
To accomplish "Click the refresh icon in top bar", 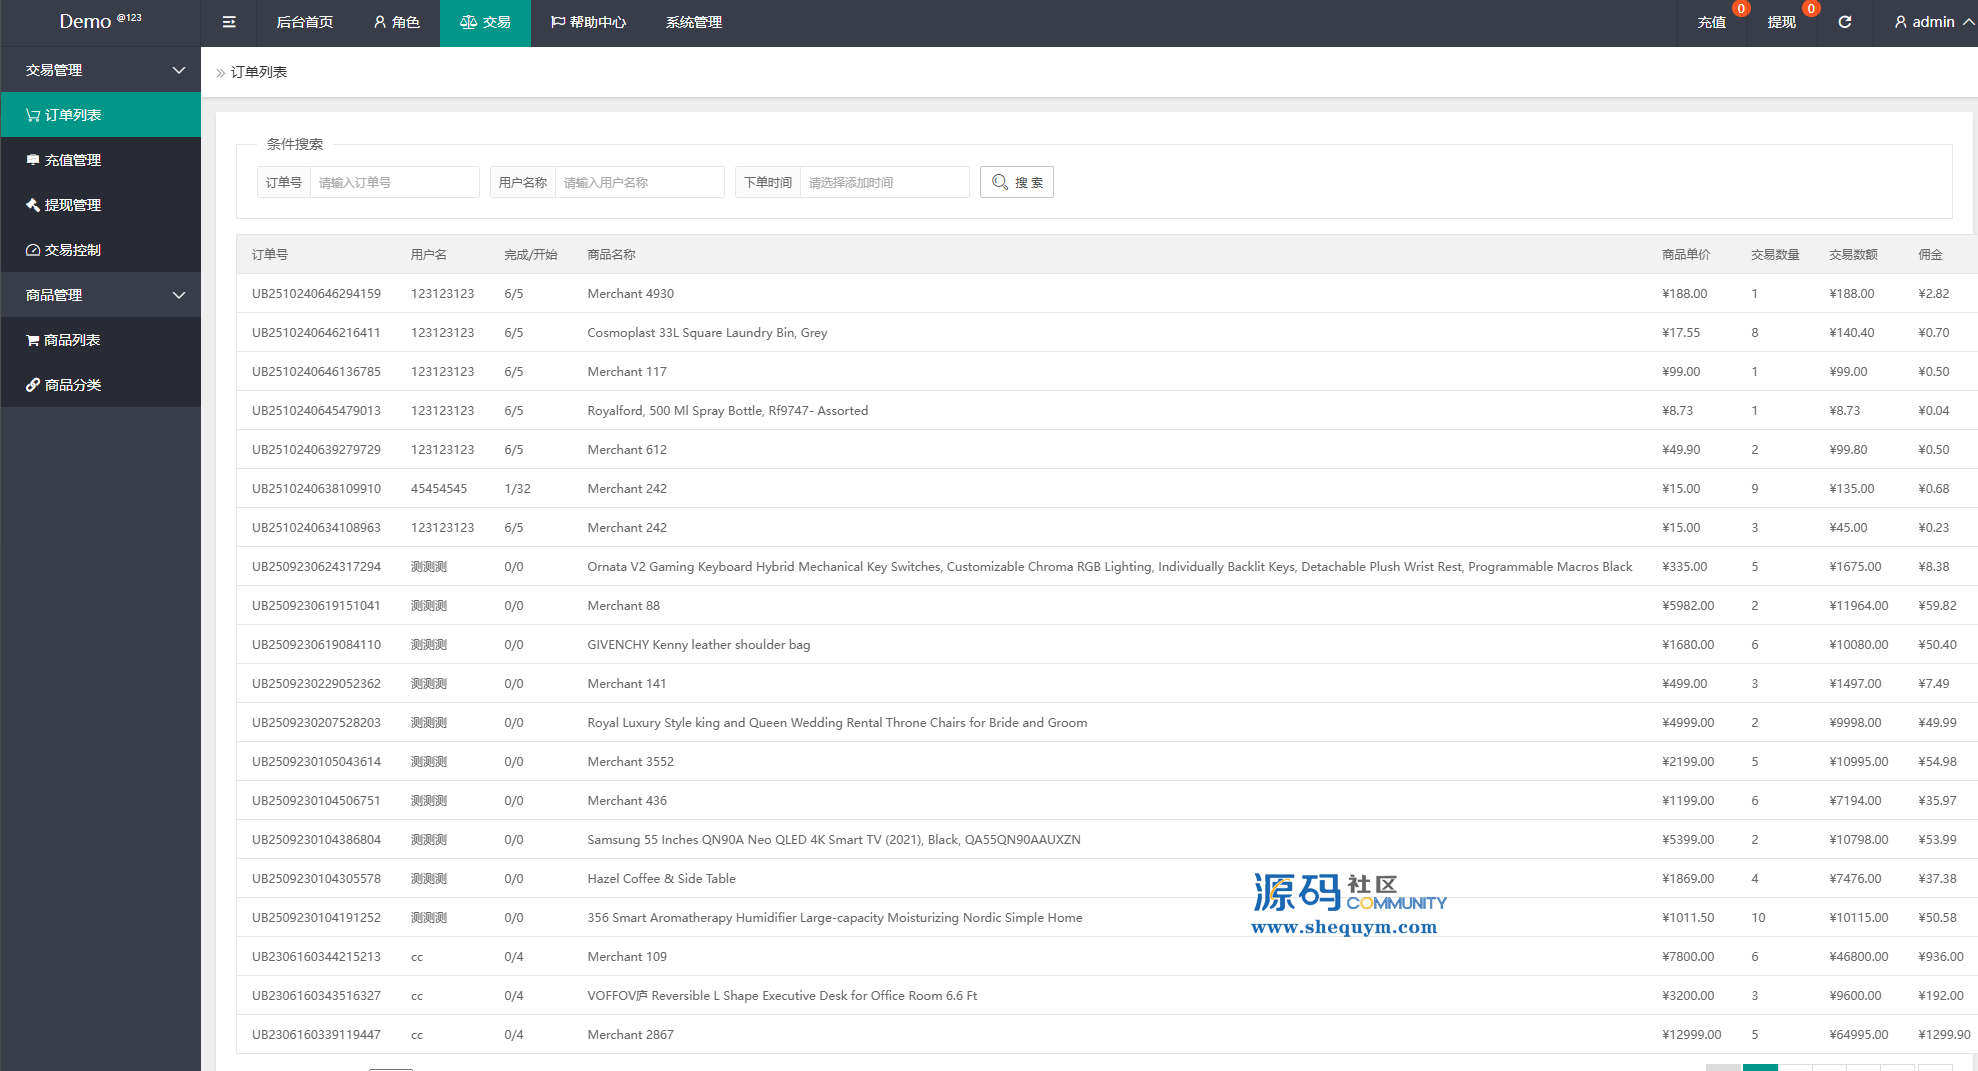I will pos(1844,22).
